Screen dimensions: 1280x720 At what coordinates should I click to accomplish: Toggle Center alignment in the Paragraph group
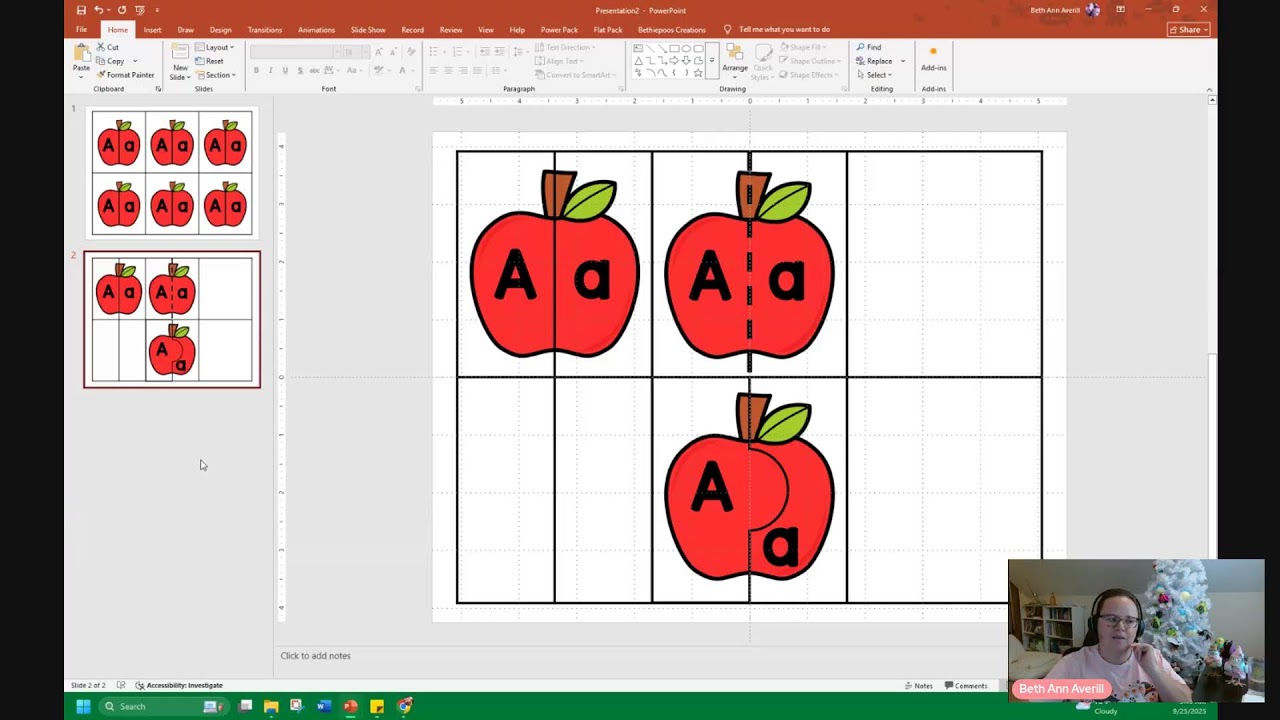[x=448, y=70]
